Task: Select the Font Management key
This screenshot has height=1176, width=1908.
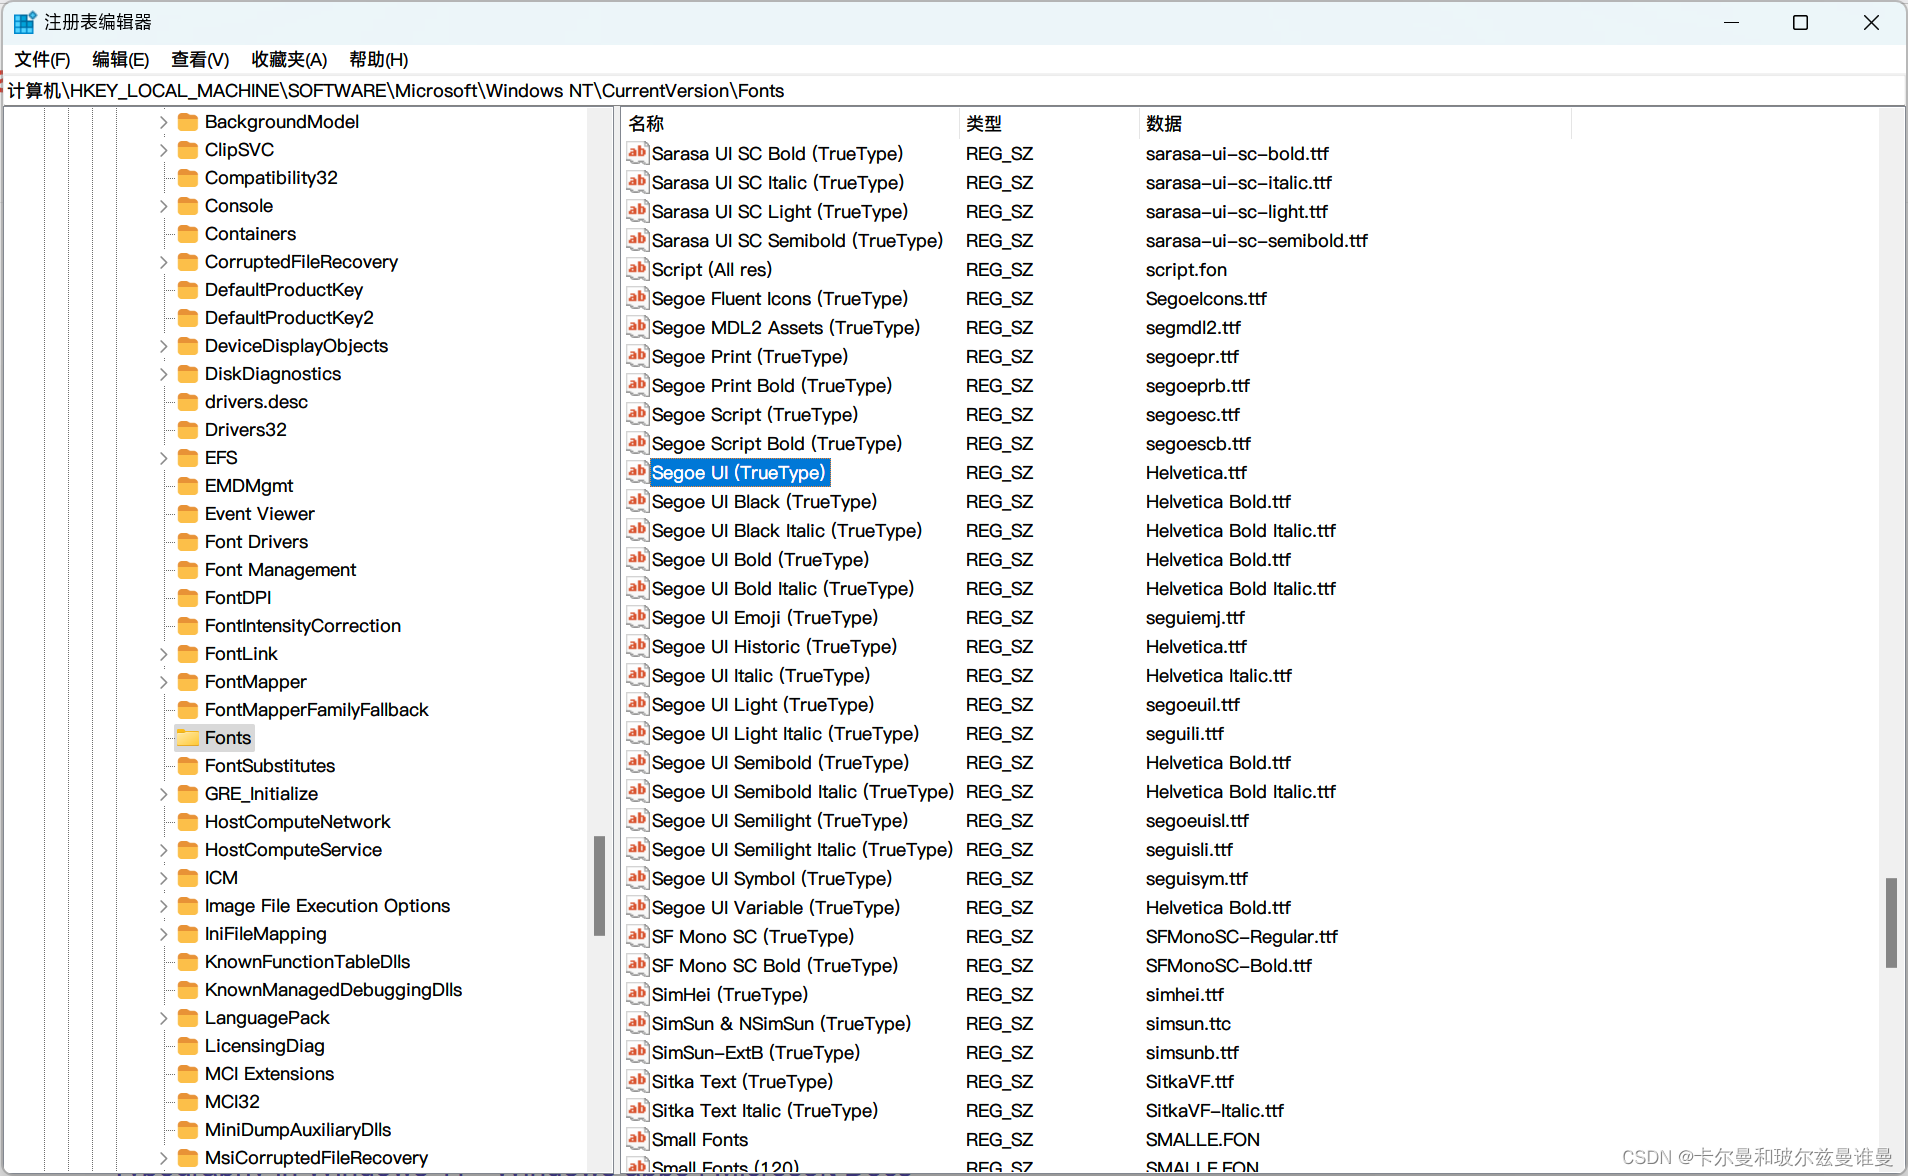Action: tap(280, 570)
